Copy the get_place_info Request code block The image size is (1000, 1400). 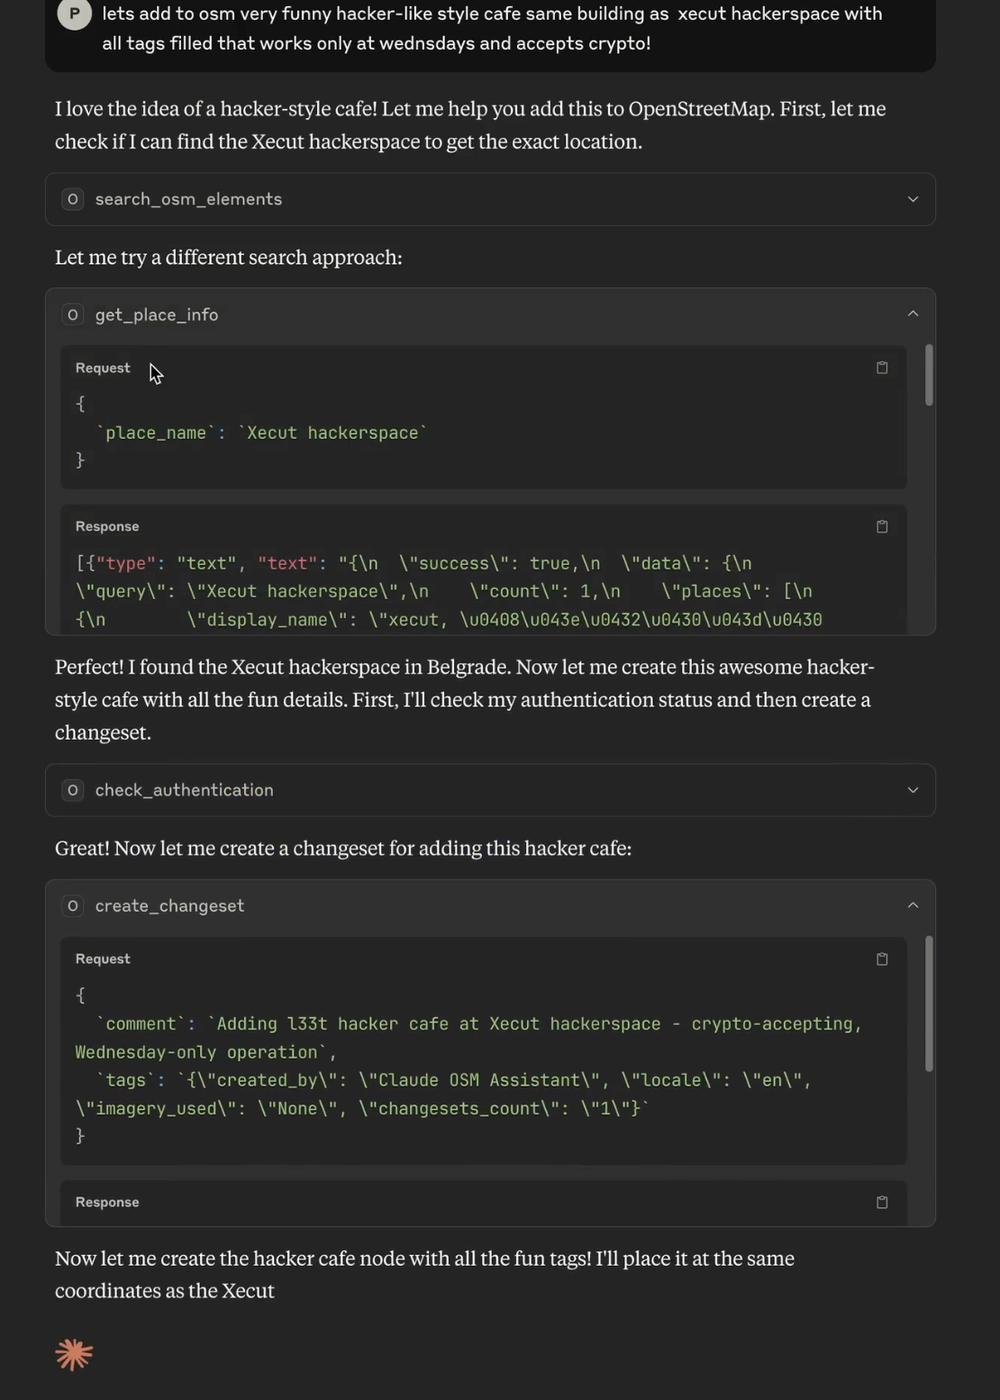[x=881, y=368]
